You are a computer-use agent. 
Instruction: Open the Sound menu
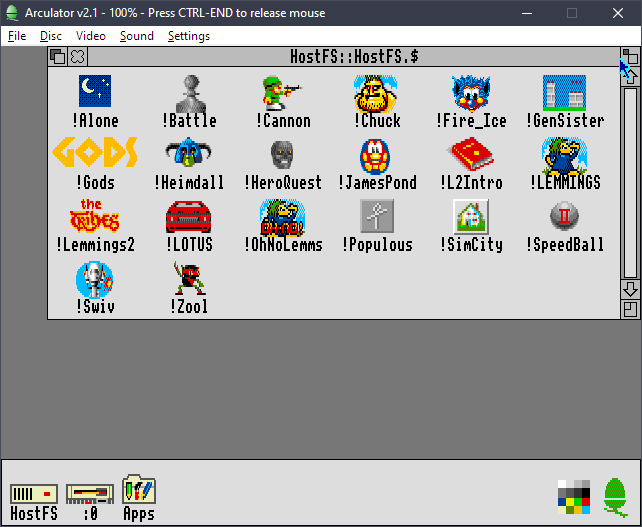tap(137, 36)
